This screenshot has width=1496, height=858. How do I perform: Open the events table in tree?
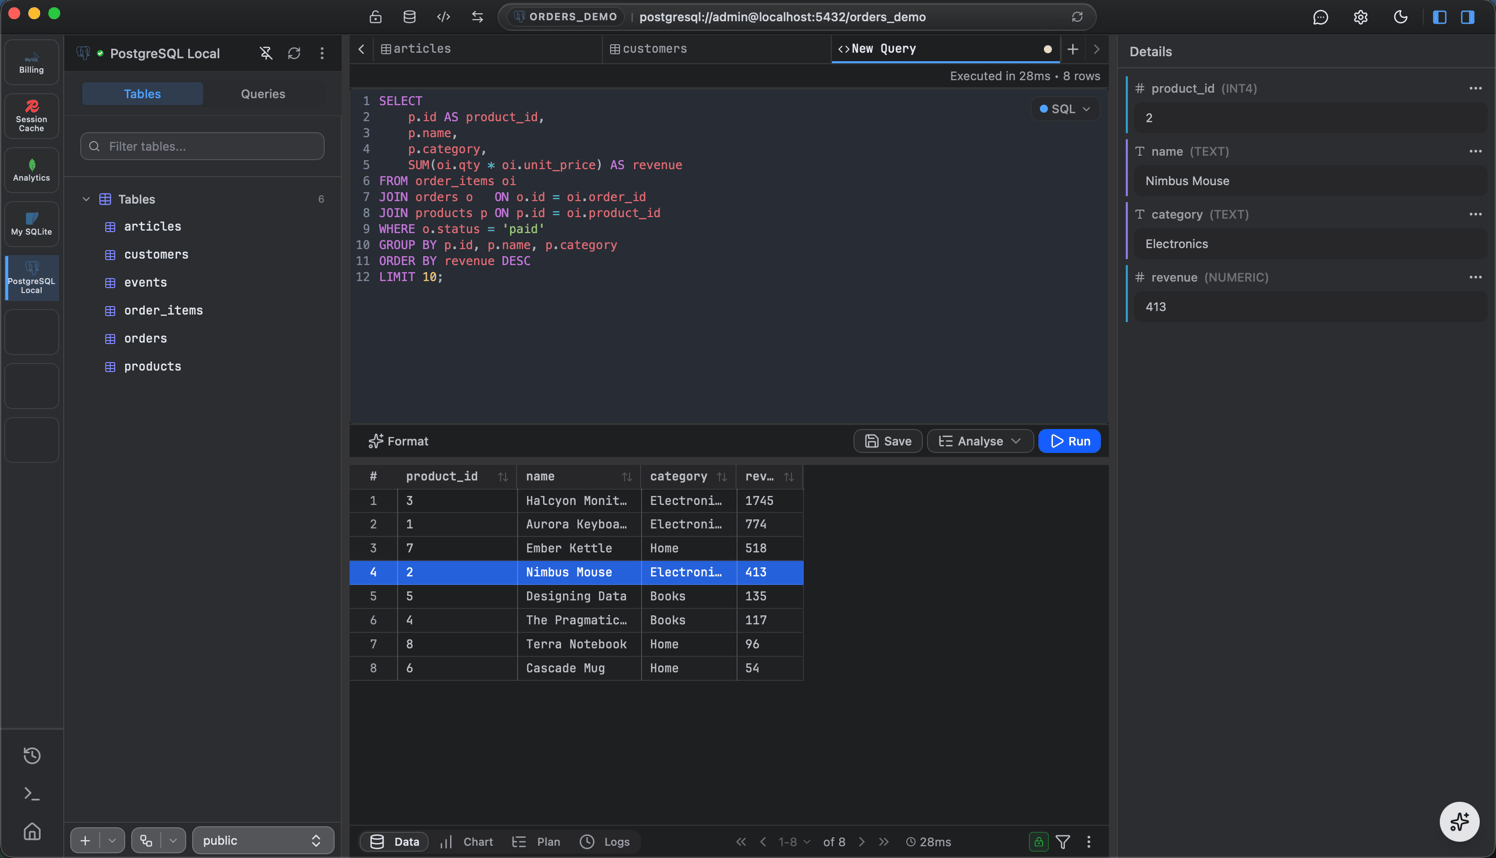coord(145,283)
